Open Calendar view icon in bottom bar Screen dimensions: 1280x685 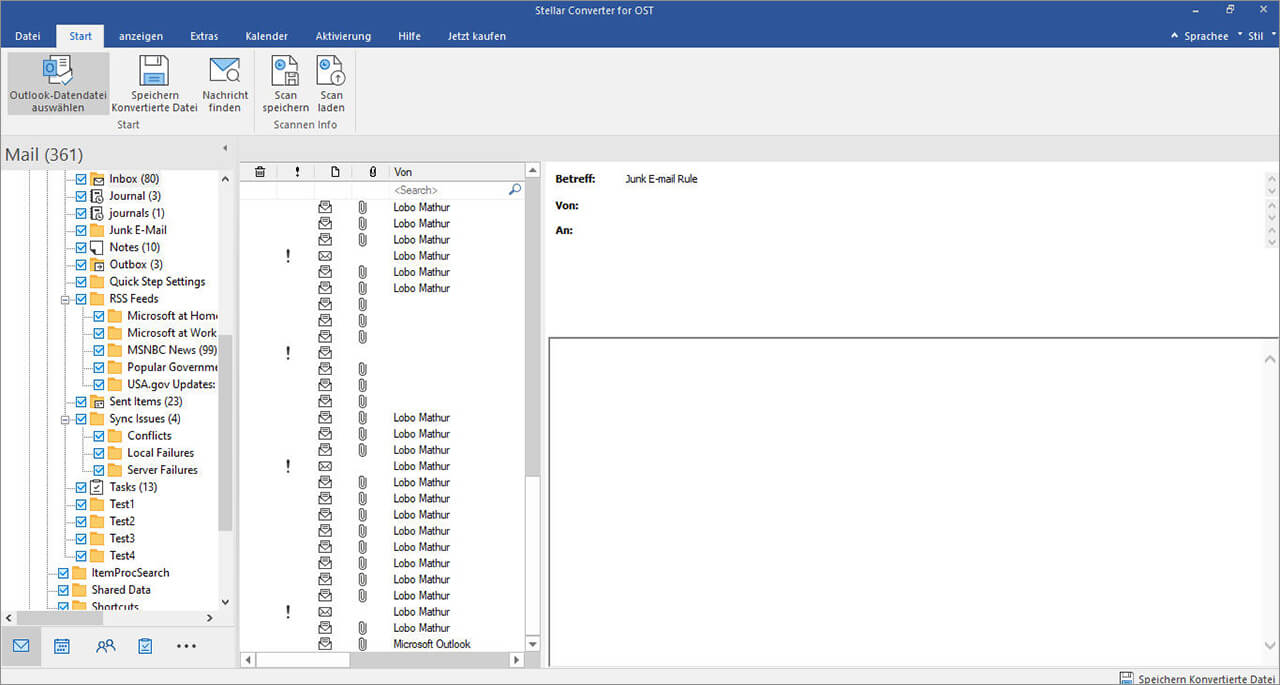62,646
